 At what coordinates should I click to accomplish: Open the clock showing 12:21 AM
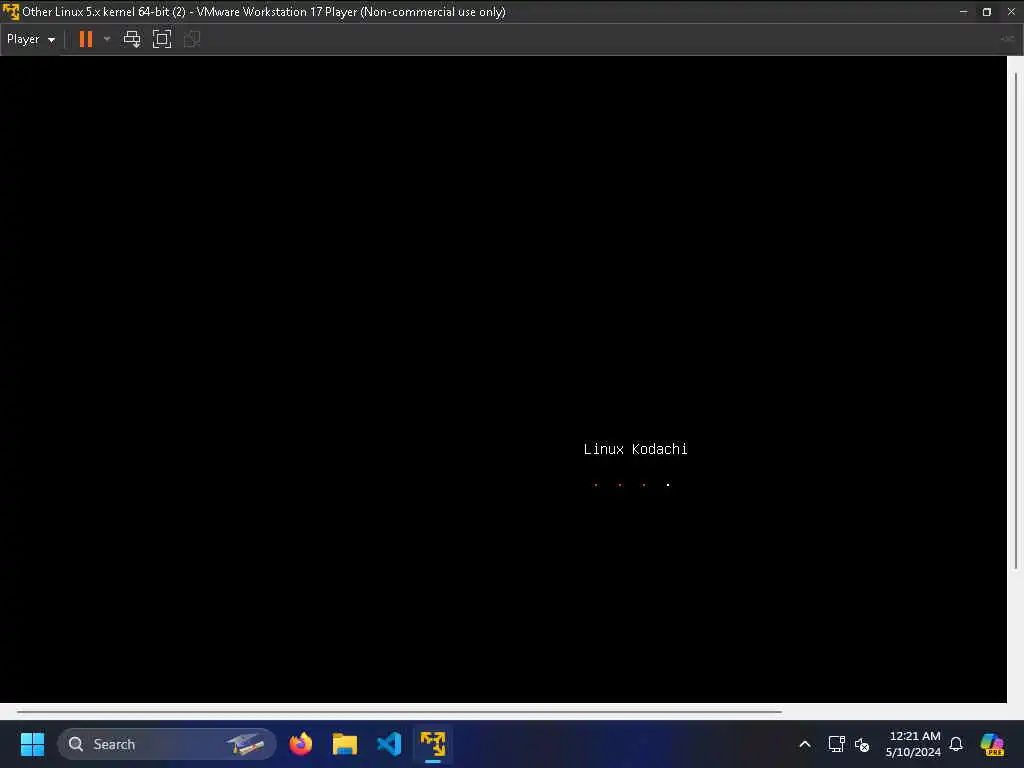pyautogui.click(x=913, y=744)
